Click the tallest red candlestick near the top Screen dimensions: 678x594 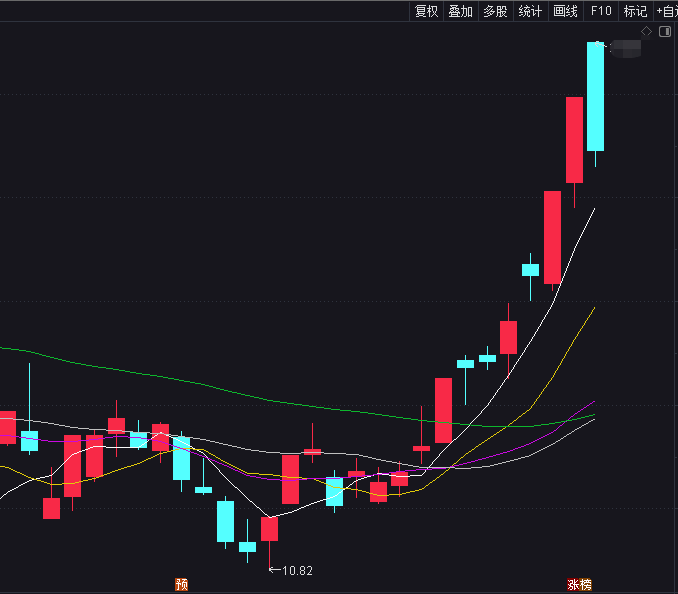tap(574, 140)
